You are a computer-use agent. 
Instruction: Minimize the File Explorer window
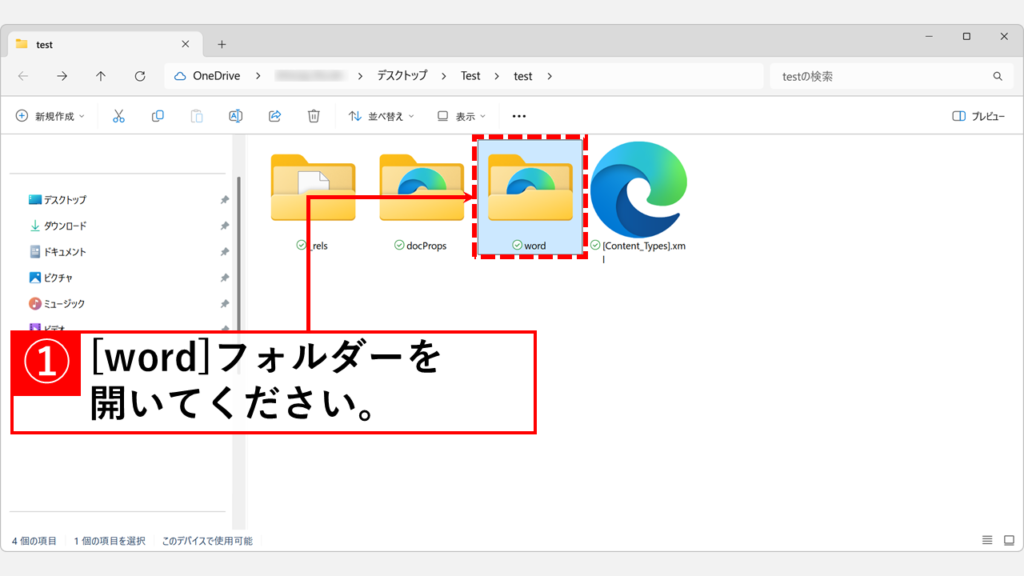point(929,37)
